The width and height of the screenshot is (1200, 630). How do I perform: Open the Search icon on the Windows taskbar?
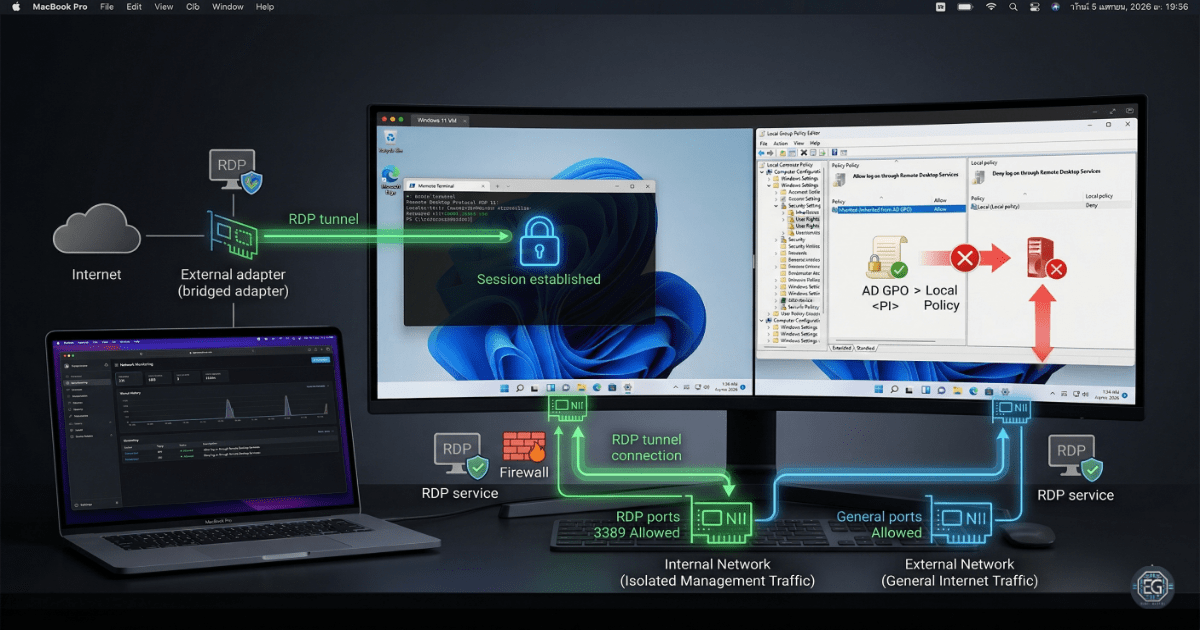coord(519,387)
